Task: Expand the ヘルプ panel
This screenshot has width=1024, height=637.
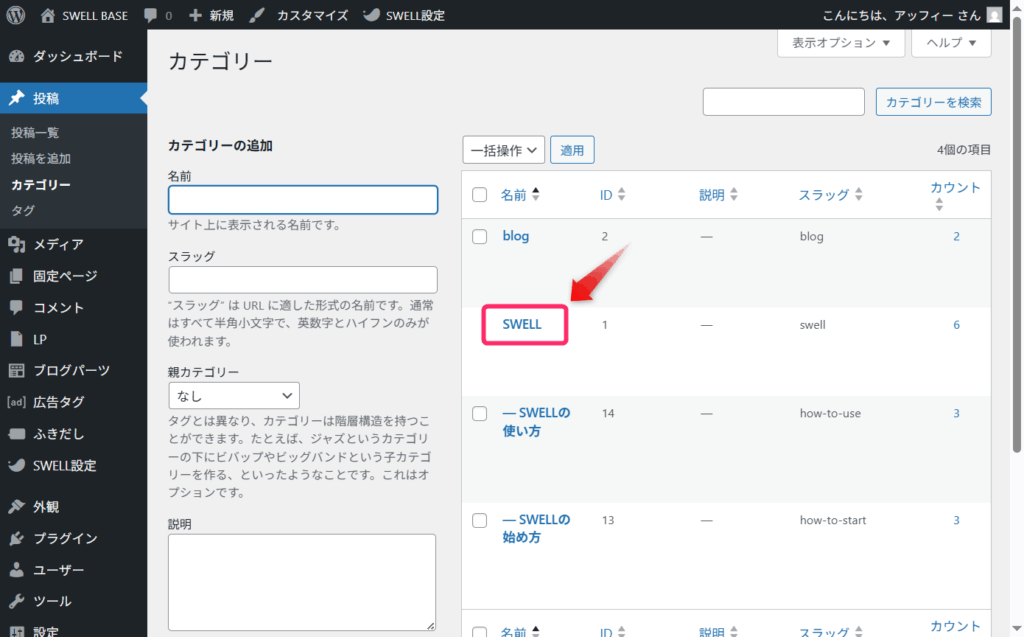Action: (951, 43)
